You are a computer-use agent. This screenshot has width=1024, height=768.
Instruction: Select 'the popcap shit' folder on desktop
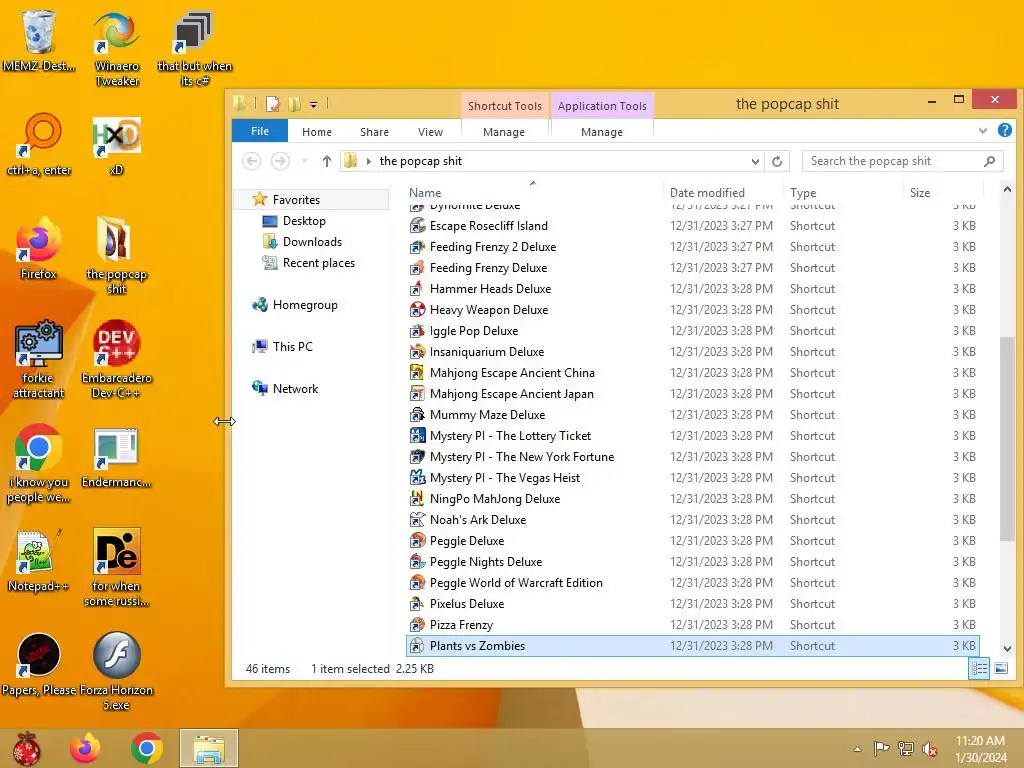116,255
